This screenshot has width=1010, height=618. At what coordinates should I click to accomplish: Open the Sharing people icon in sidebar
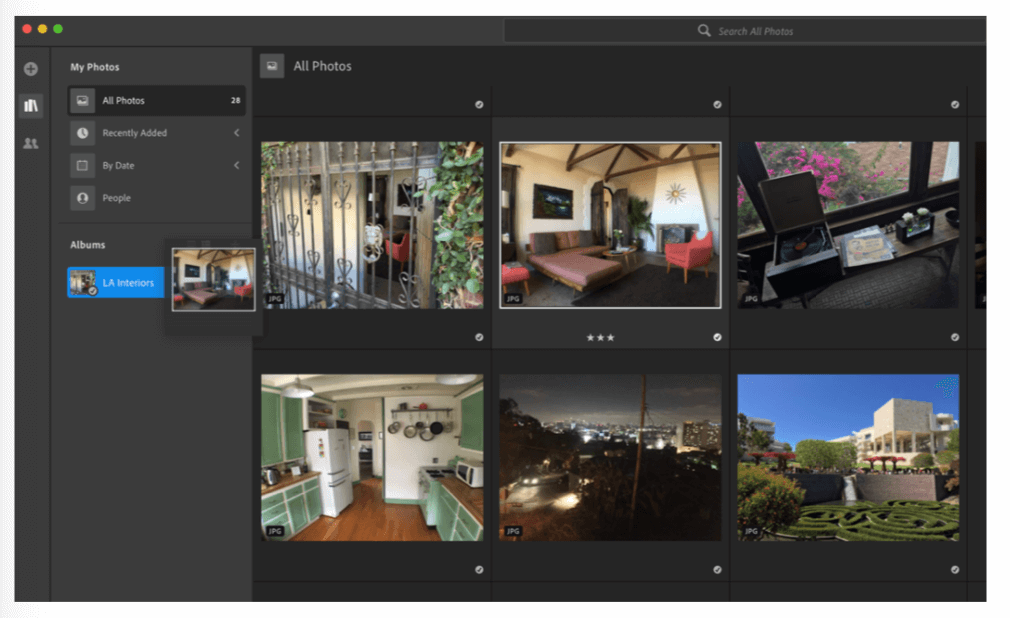click(30, 143)
